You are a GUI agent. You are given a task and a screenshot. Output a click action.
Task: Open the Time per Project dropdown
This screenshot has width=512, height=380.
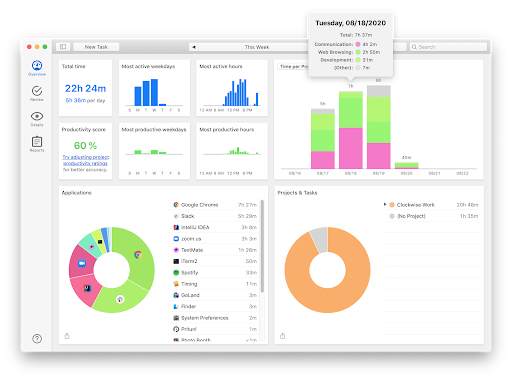(293, 67)
